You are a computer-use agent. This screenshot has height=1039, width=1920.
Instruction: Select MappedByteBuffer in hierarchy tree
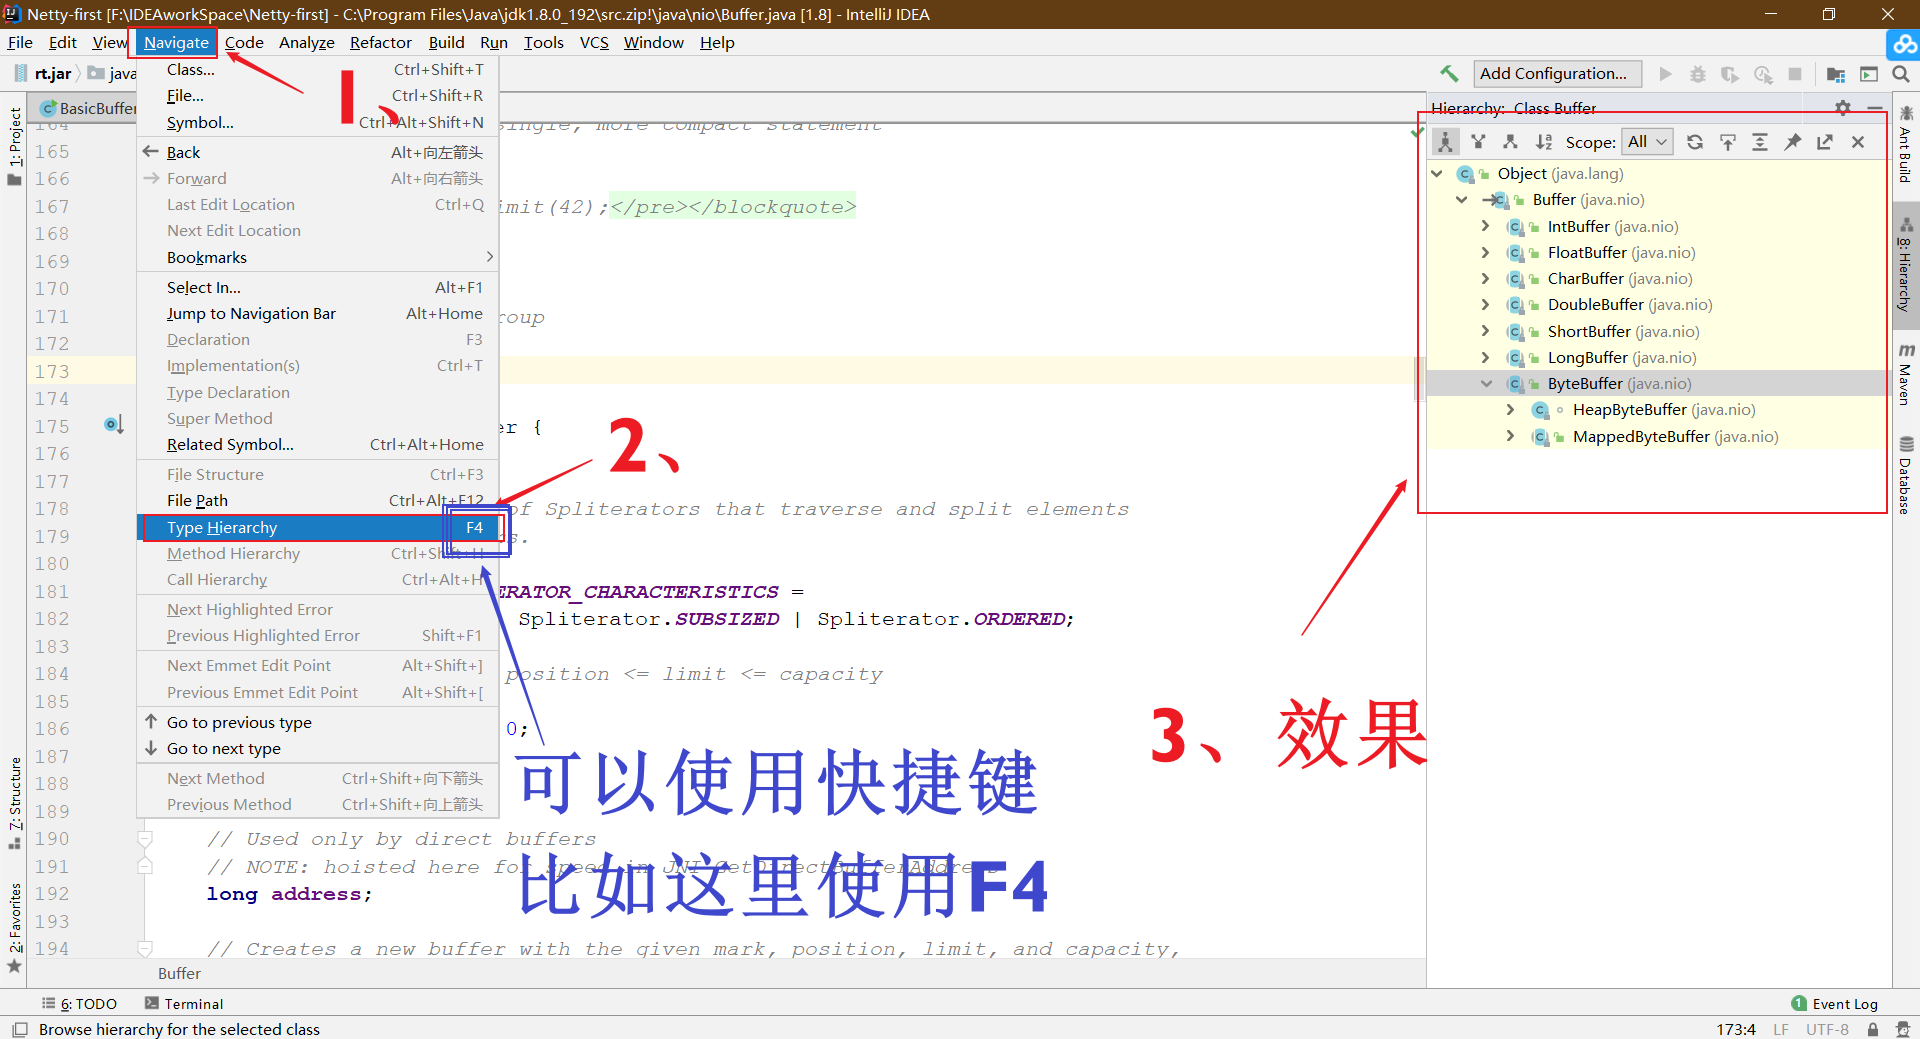click(1675, 437)
